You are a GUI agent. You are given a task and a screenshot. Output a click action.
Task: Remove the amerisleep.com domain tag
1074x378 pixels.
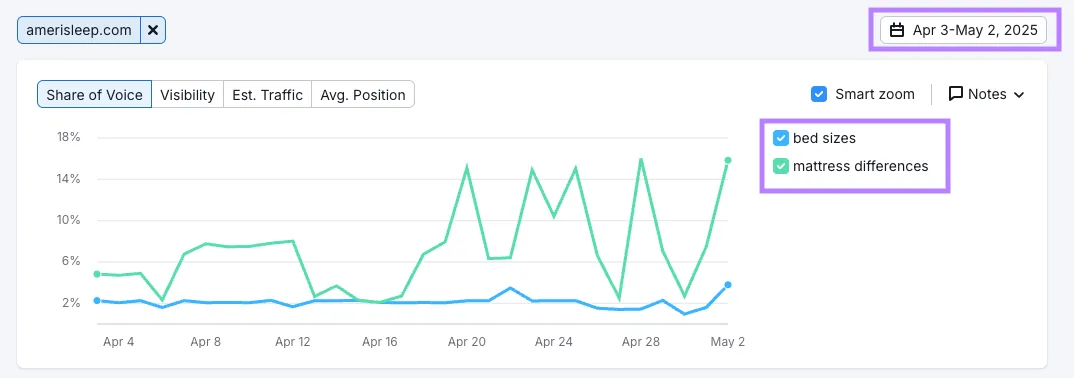coord(153,30)
